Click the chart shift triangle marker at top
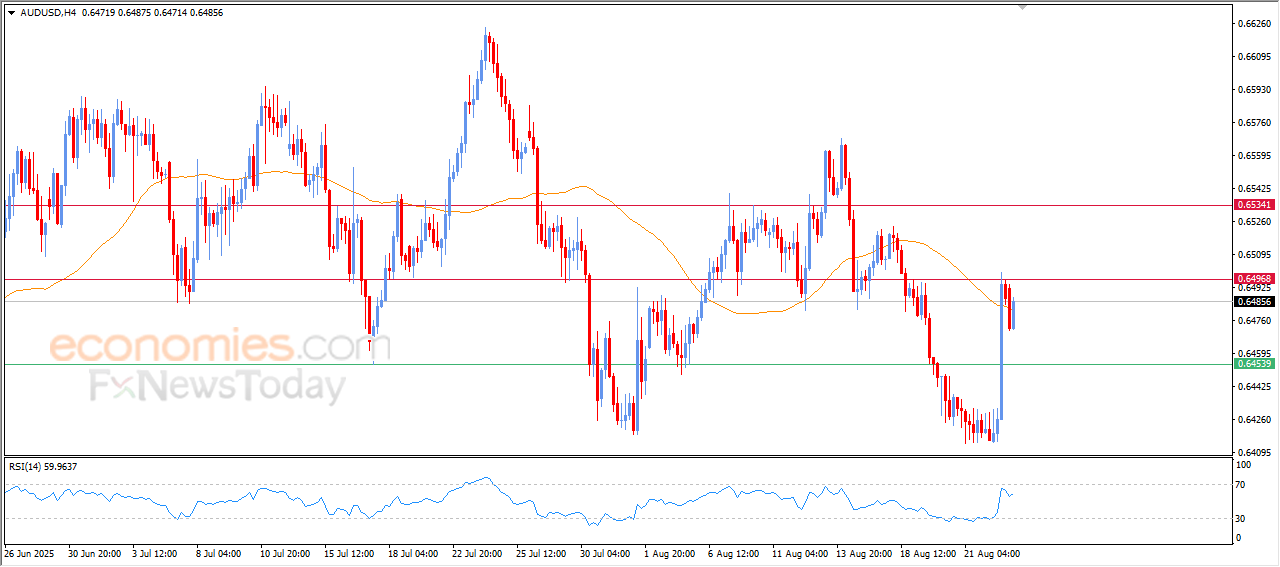 pyautogui.click(x=1022, y=7)
